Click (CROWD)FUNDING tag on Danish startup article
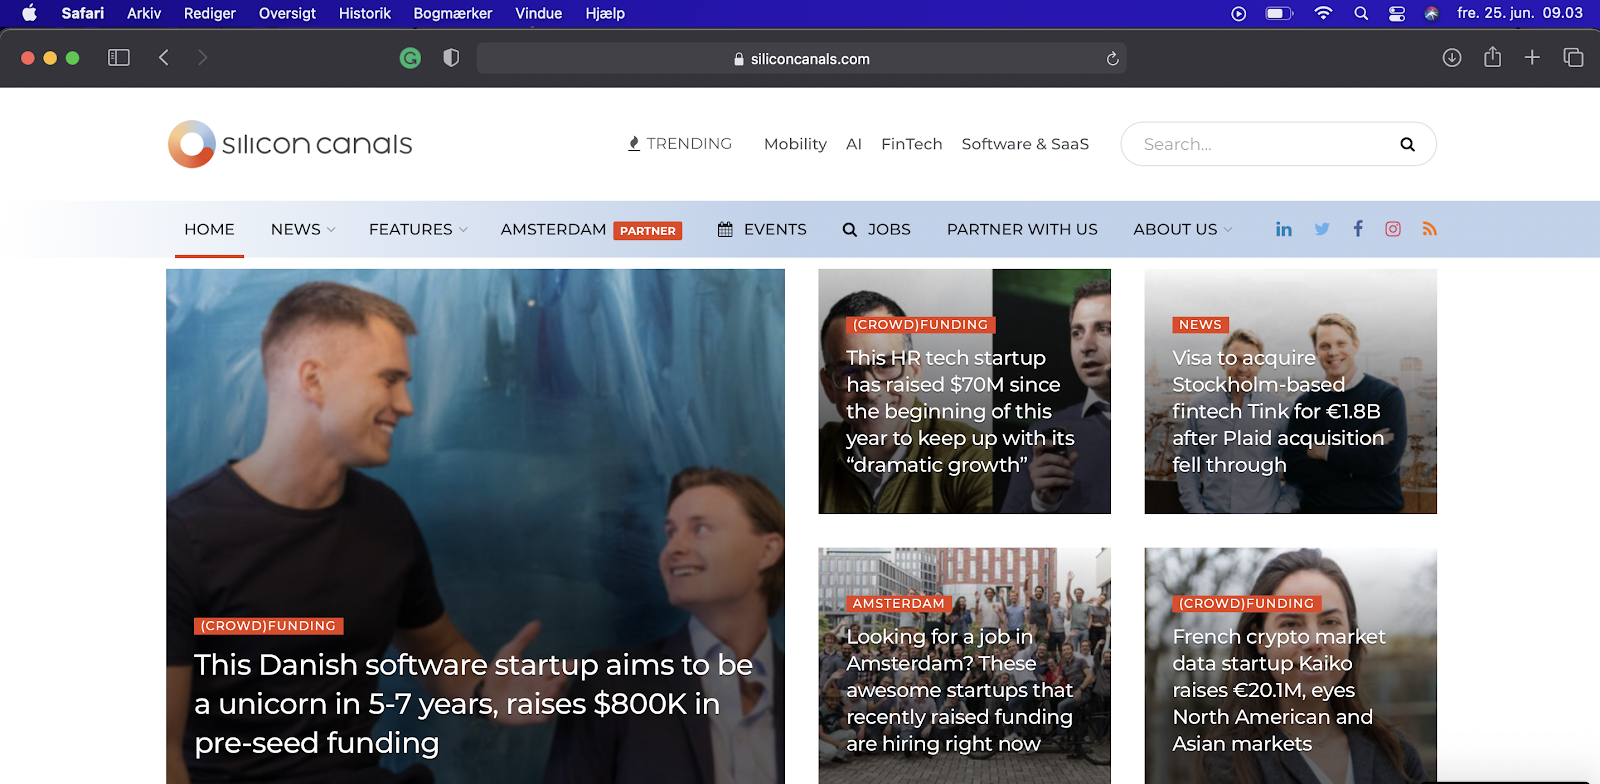 point(268,626)
